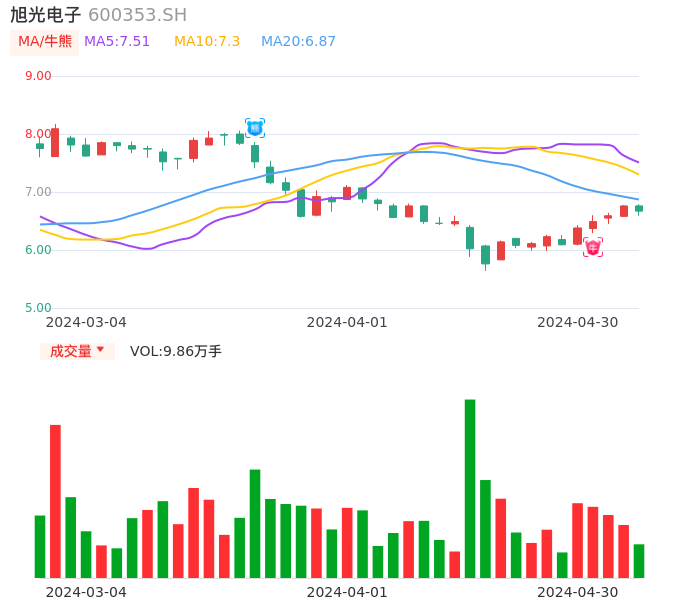Click the 2024-04-01 date on price axis
Viewport: 686px width, 606px height.
(347, 322)
